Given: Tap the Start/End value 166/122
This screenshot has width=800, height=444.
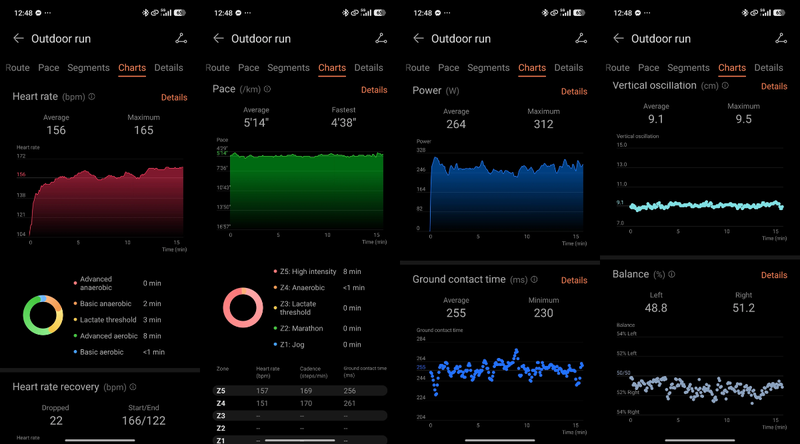Looking at the screenshot, I should [x=143, y=421].
